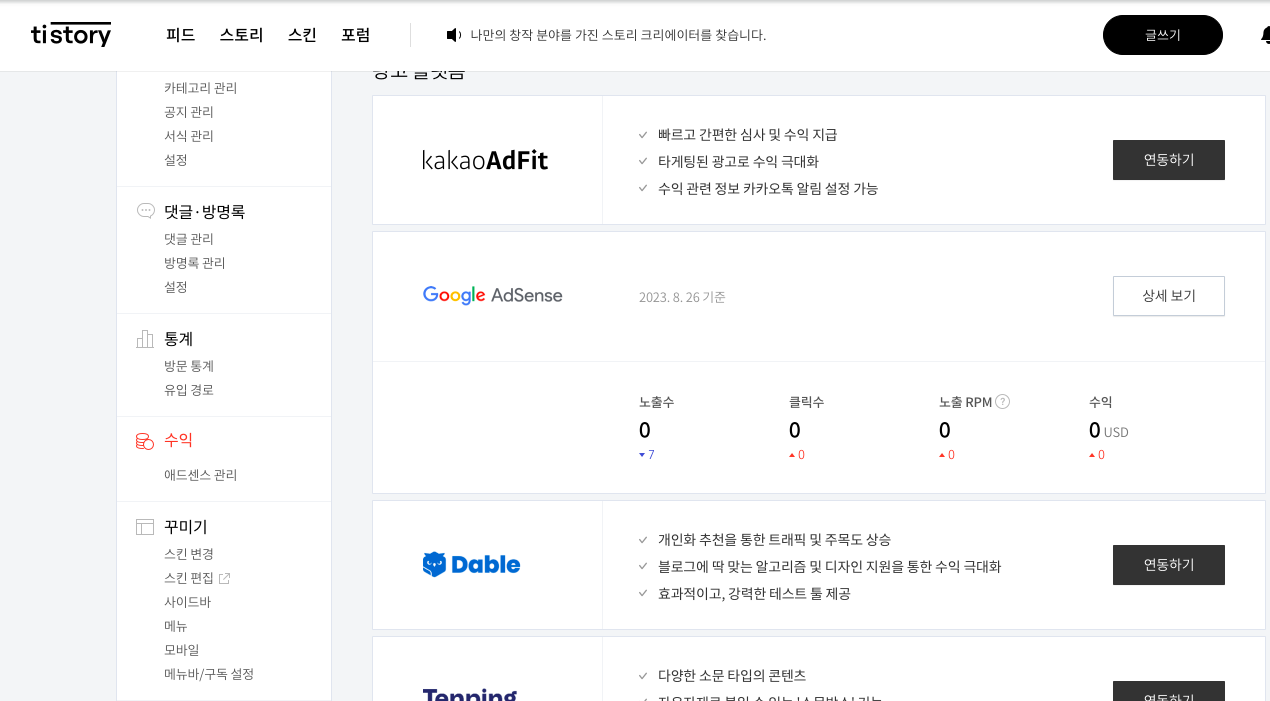Click the 수익 coins icon
The width and height of the screenshot is (1270, 701).
pyautogui.click(x=145, y=440)
